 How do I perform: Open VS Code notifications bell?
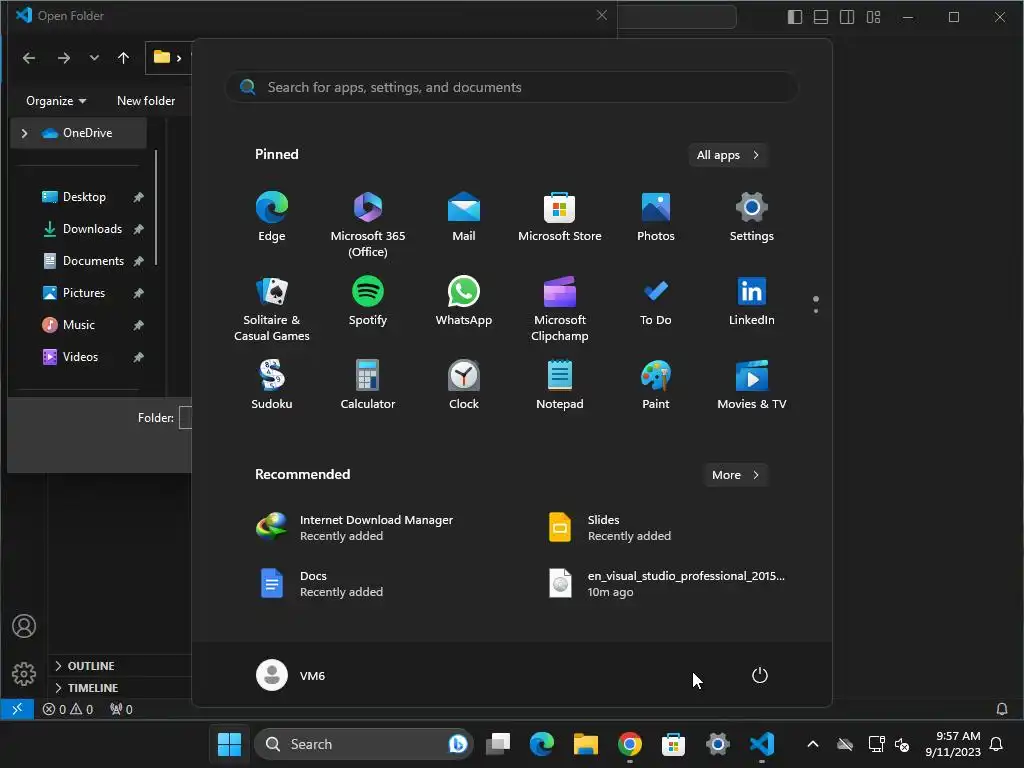coord(1001,709)
